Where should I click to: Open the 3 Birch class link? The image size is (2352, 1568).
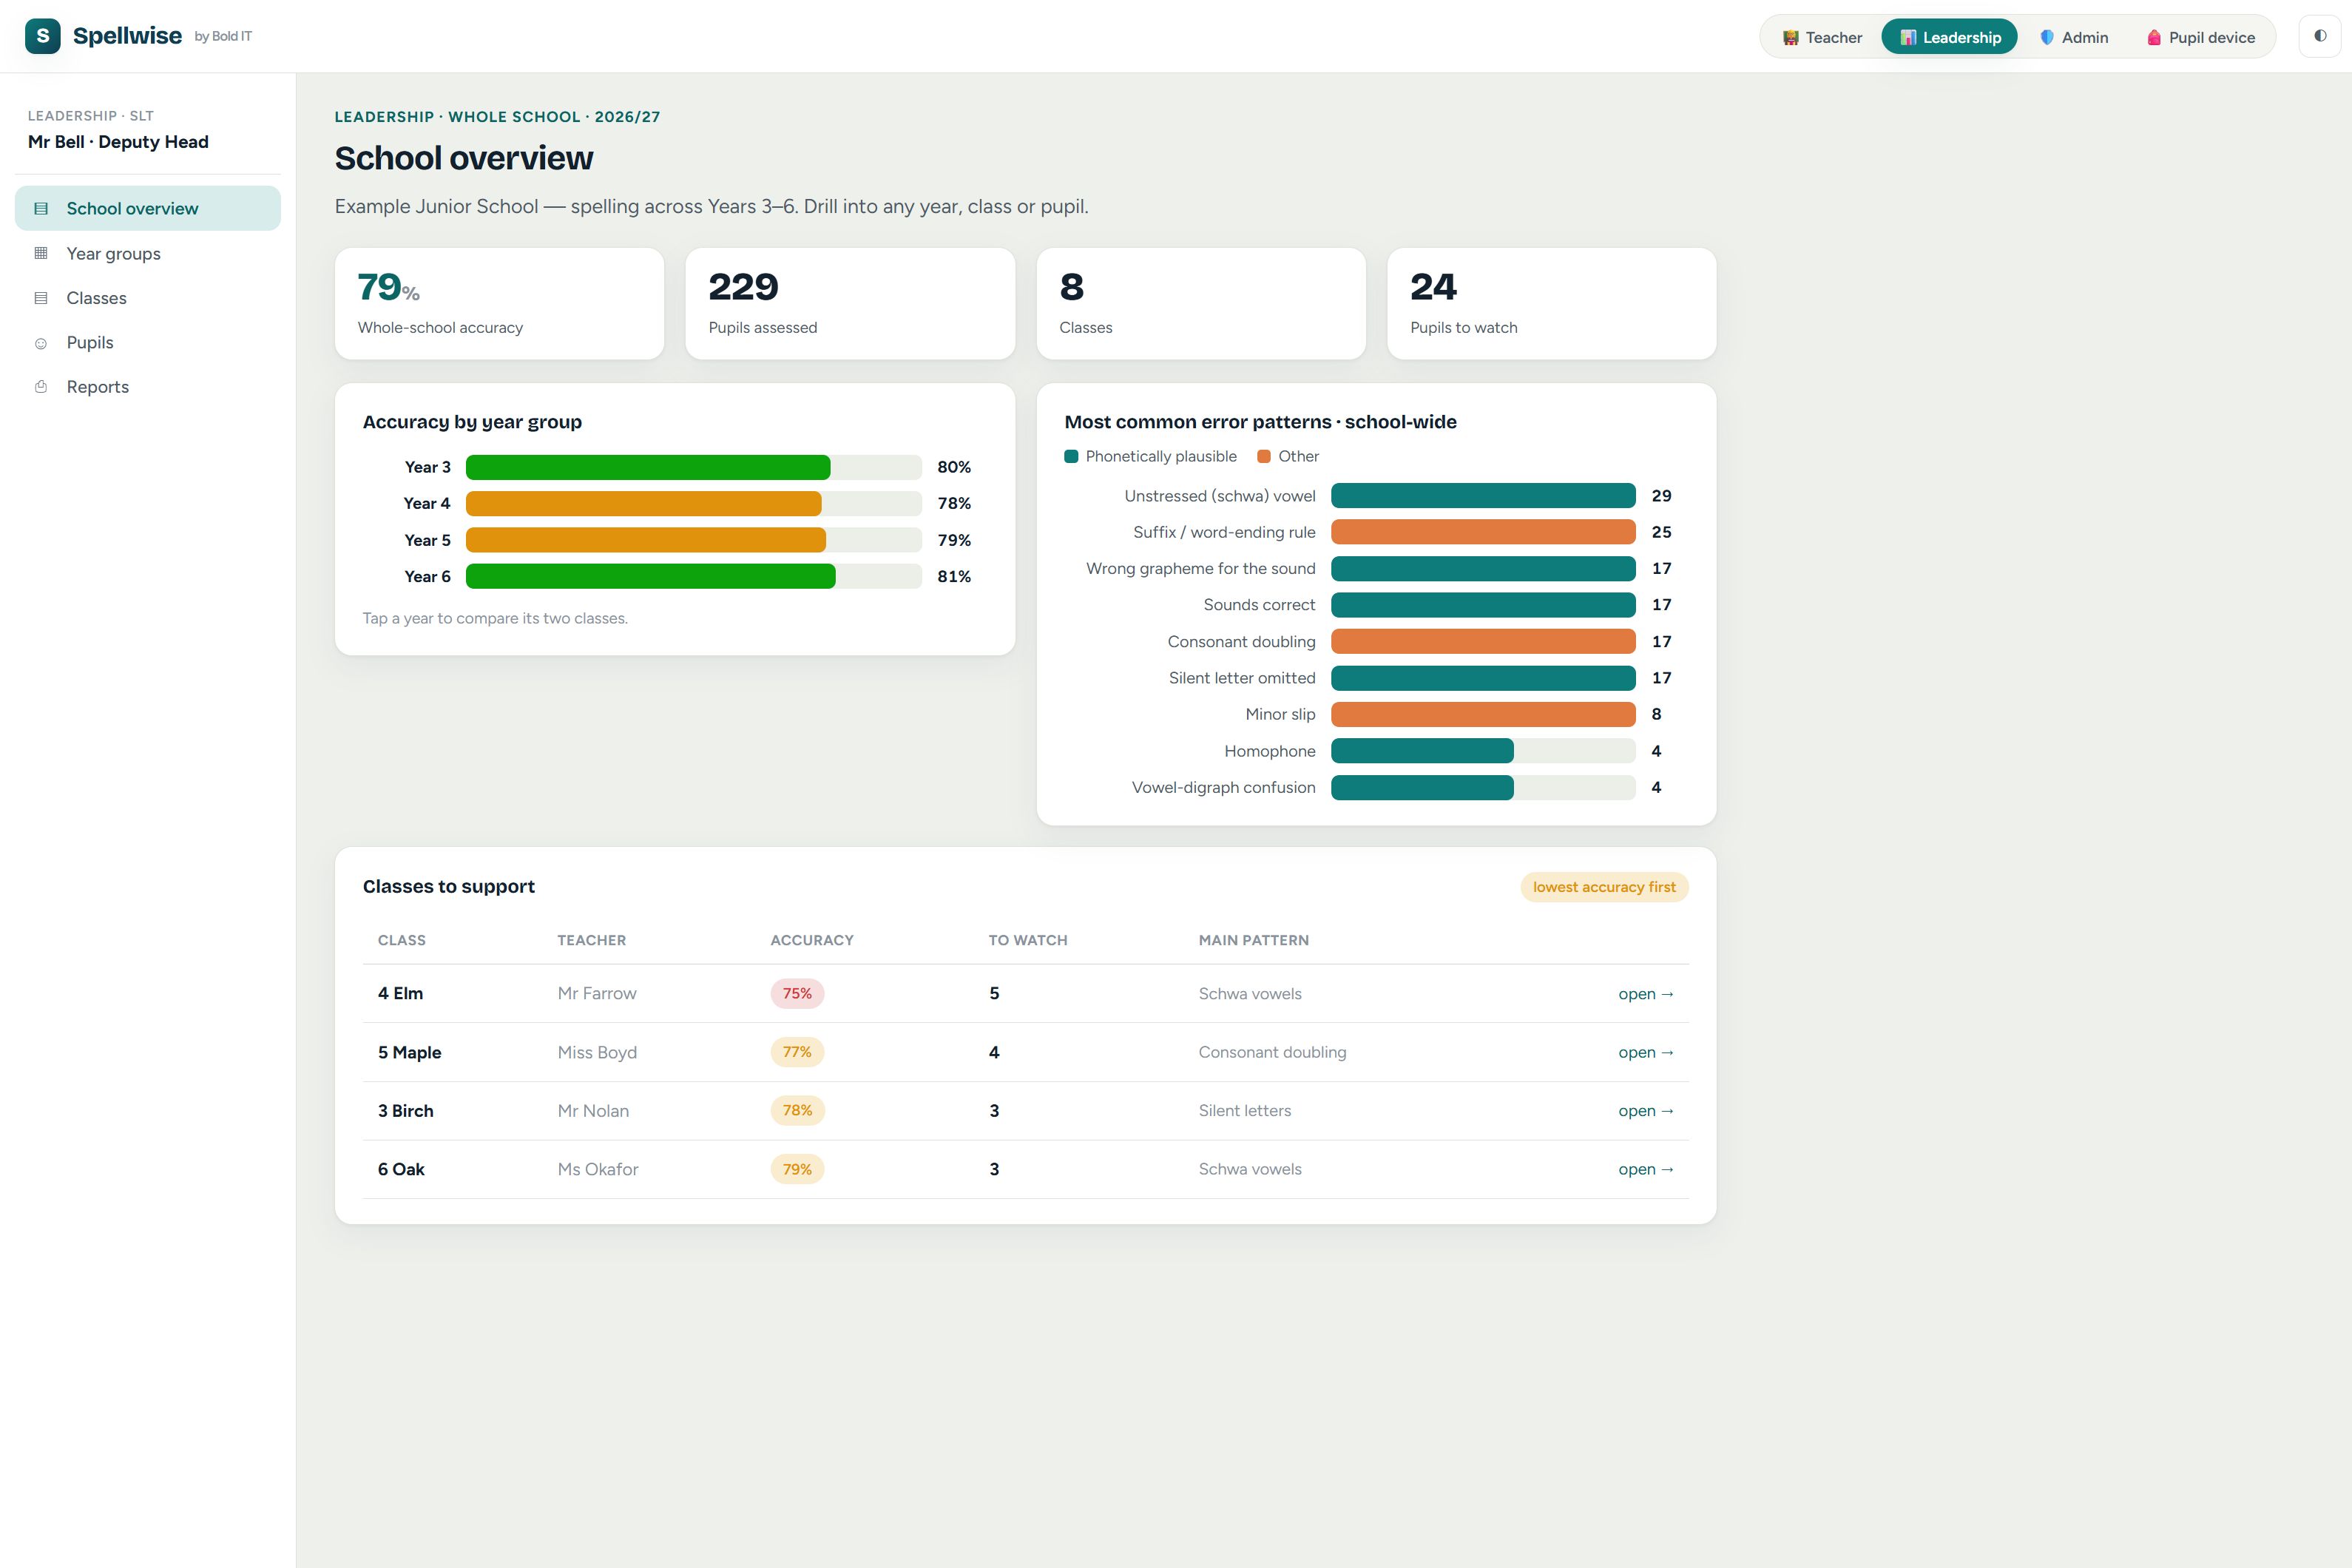click(x=1646, y=1110)
